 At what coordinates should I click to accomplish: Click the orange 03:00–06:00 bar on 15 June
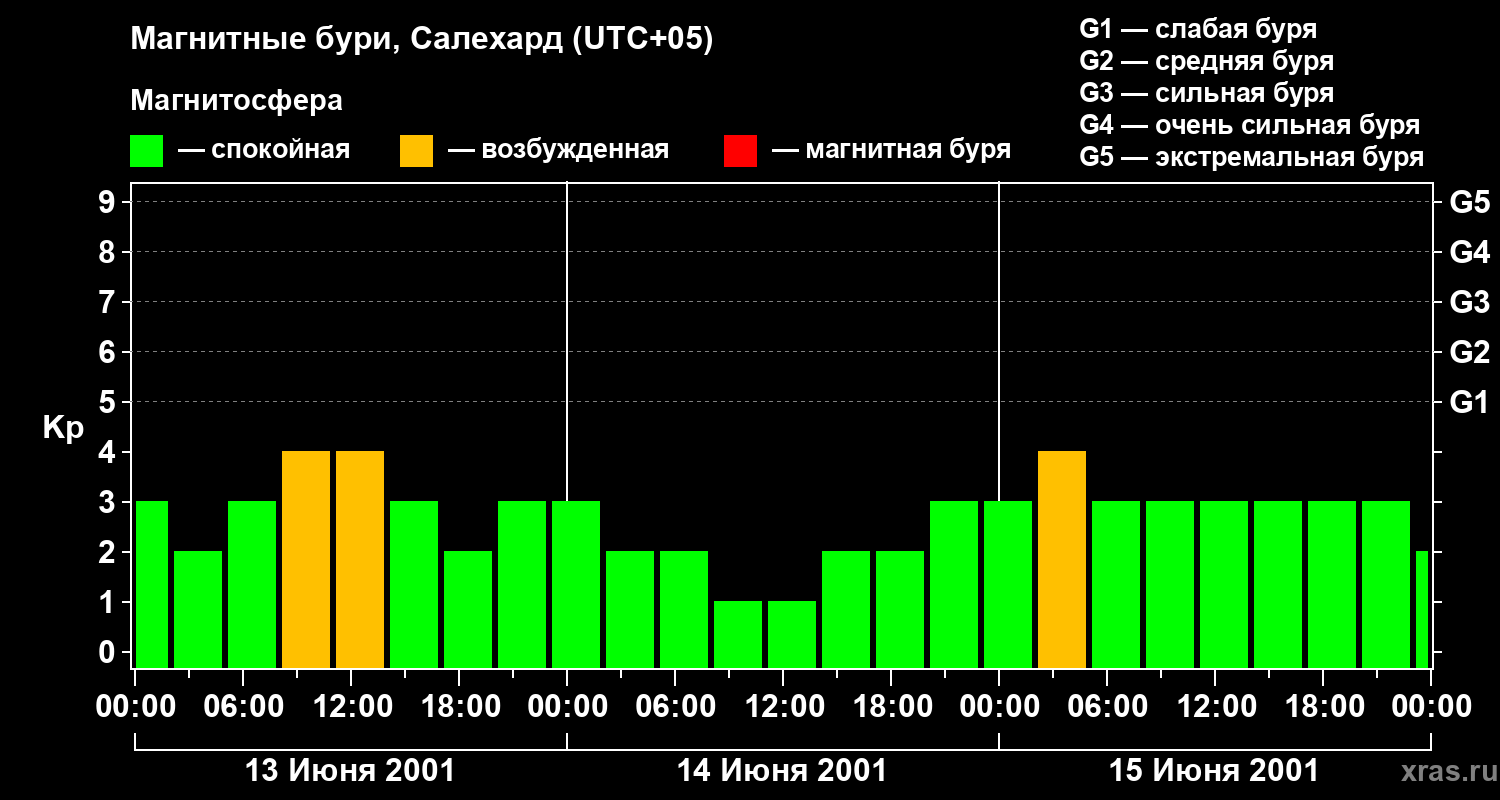coord(1062,560)
